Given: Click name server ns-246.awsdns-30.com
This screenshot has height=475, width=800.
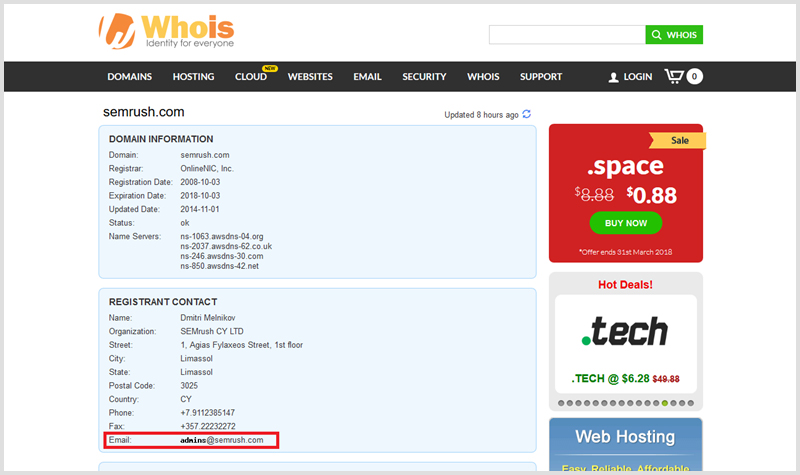Looking at the screenshot, I should (x=221, y=256).
